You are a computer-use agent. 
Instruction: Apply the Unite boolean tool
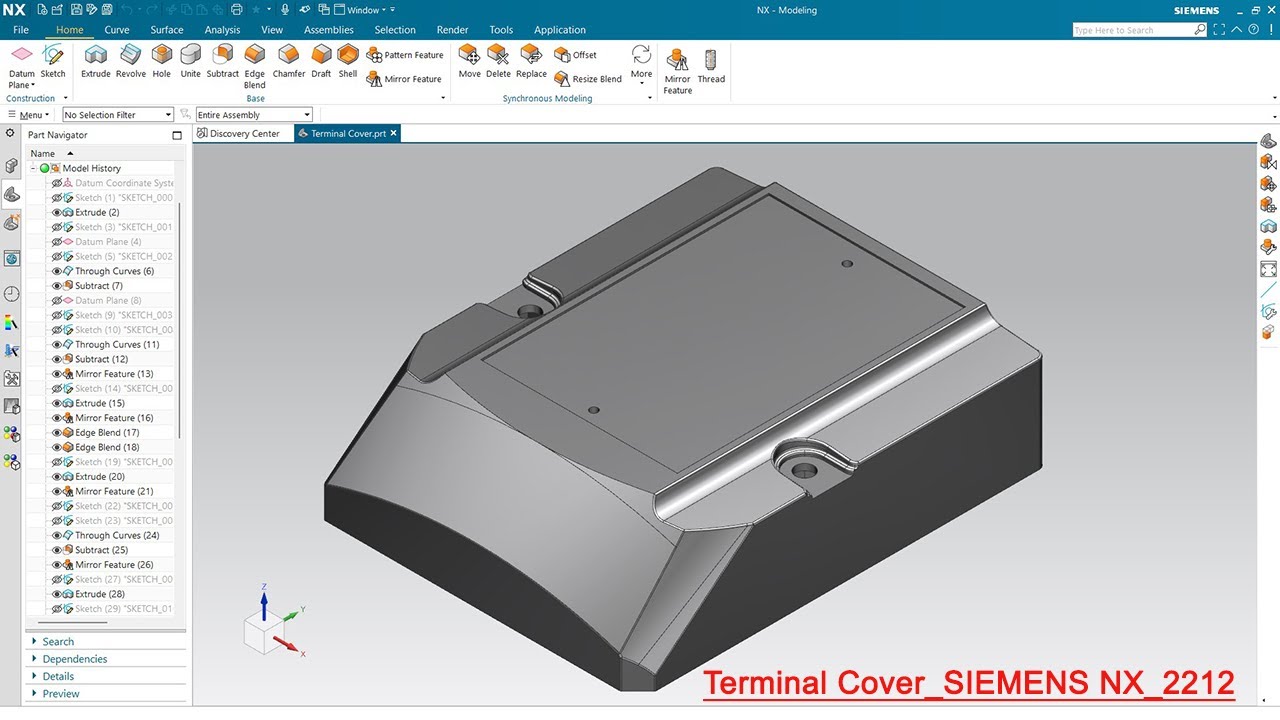pos(190,62)
